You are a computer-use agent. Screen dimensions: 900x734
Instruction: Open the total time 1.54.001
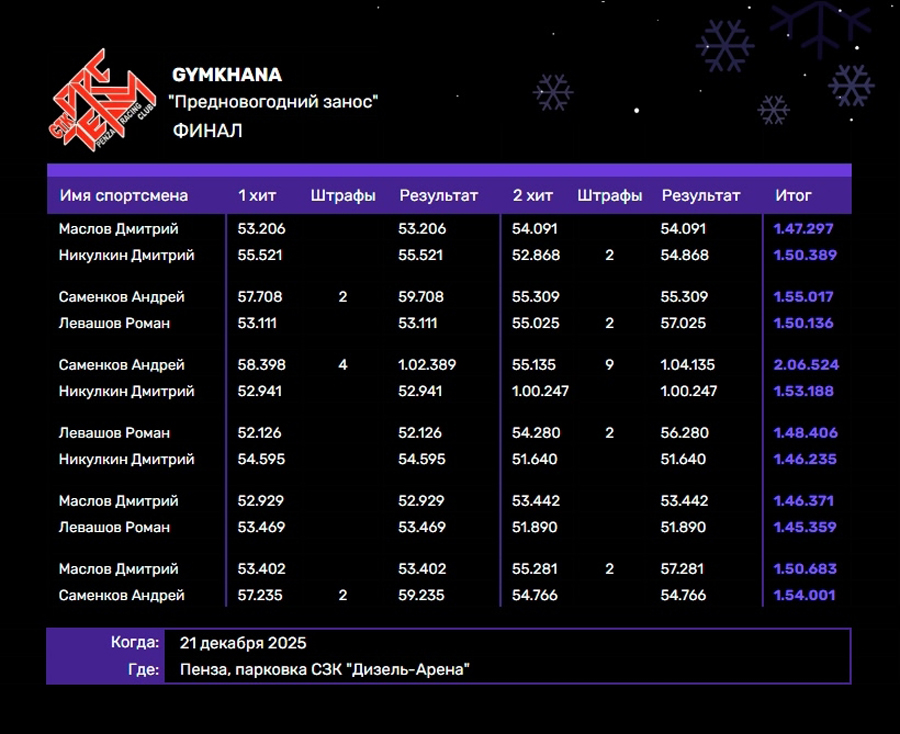pos(803,595)
